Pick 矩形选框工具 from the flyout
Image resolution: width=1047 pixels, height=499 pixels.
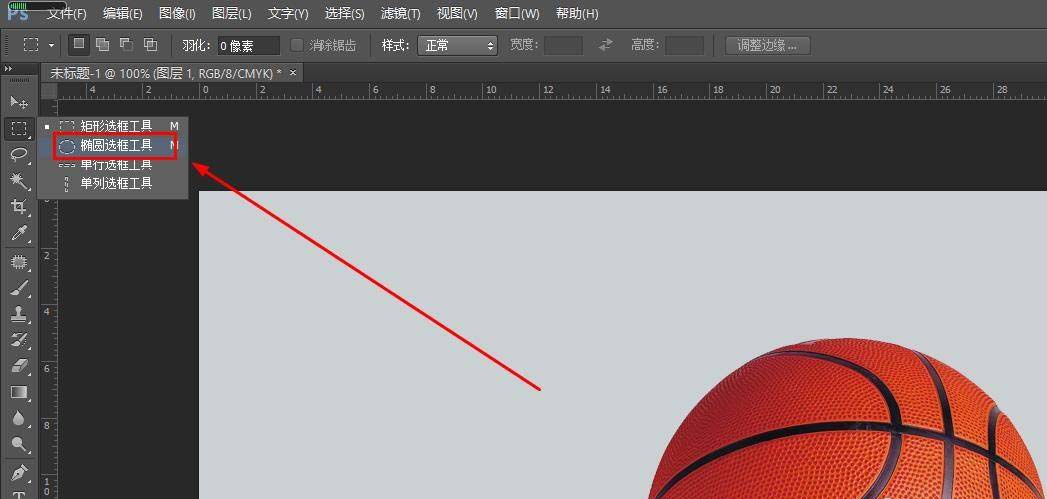click(x=112, y=126)
